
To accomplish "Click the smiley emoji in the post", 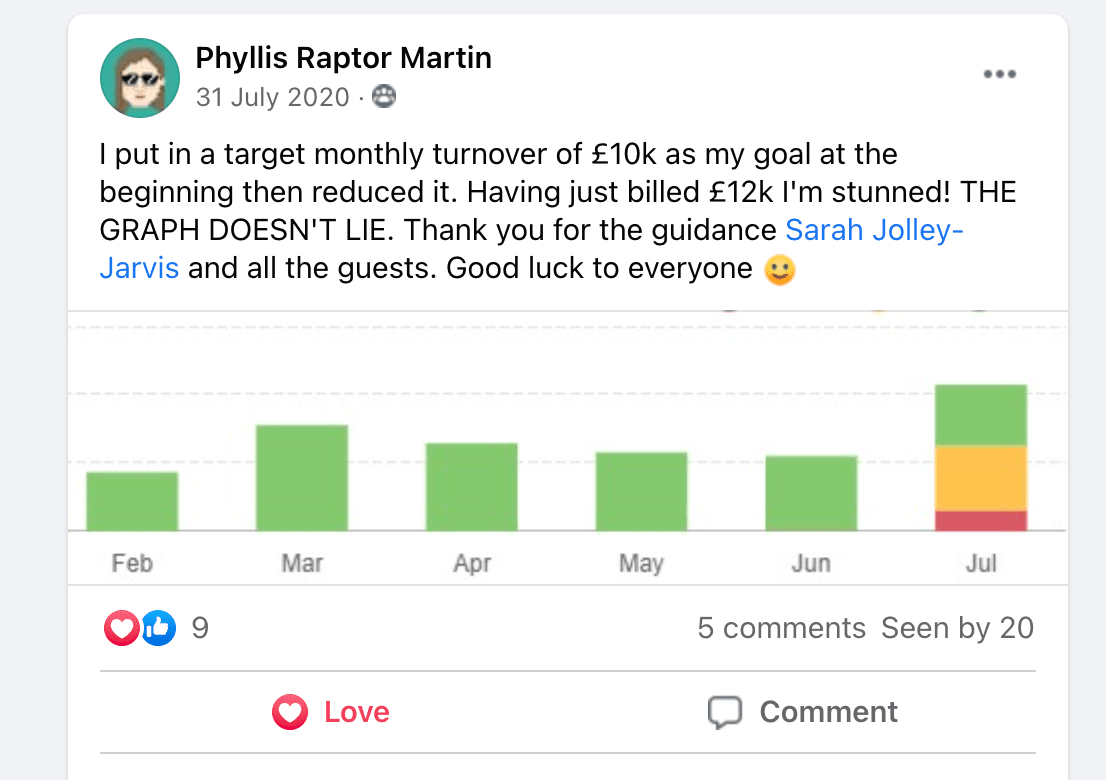I will pos(779,270).
